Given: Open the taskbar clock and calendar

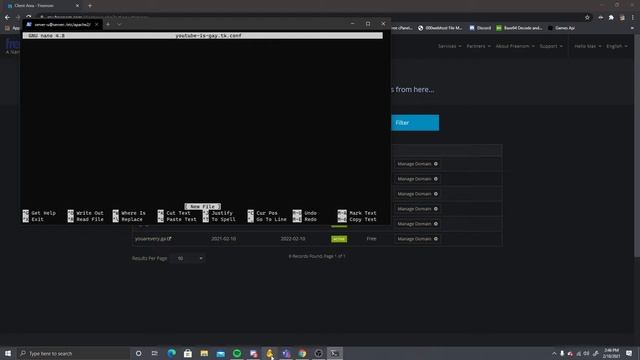Looking at the screenshot, I should click(611, 353).
